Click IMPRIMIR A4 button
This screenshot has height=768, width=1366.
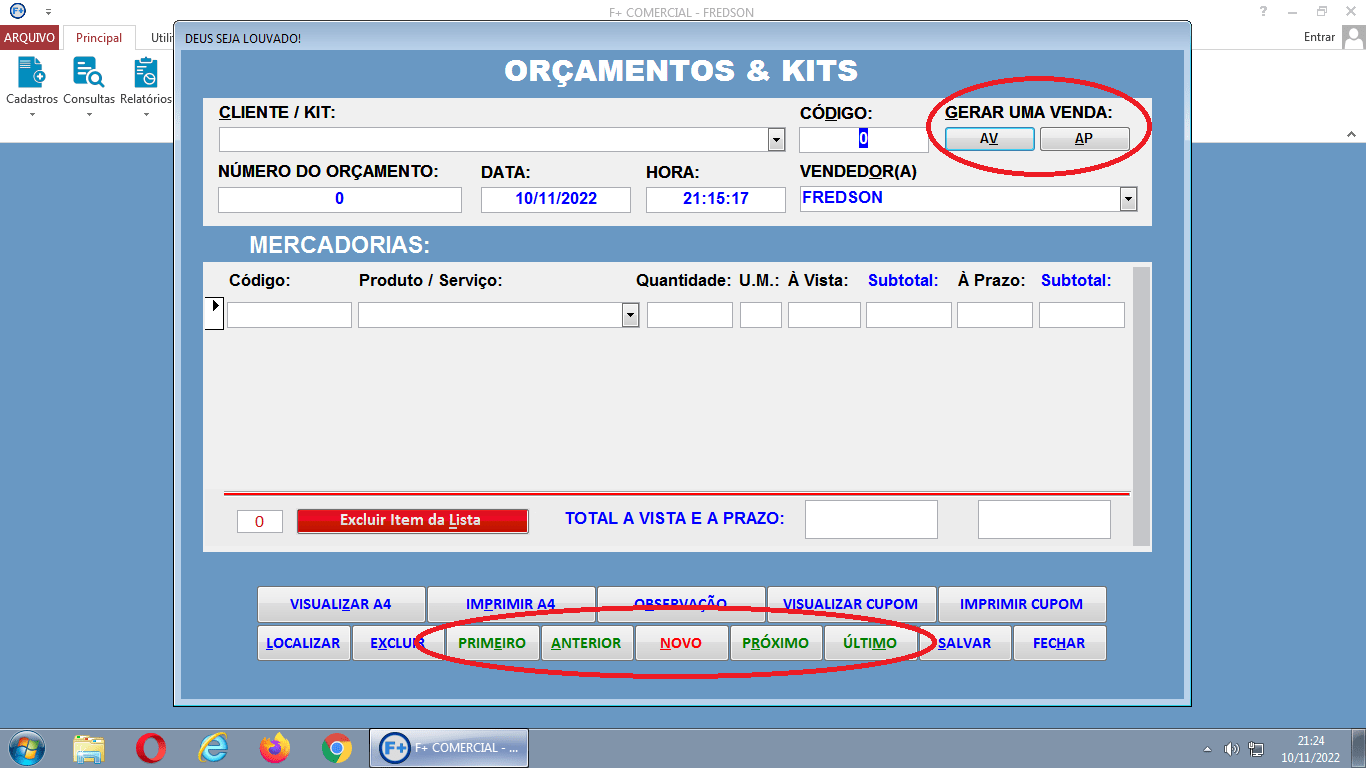(511, 604)
